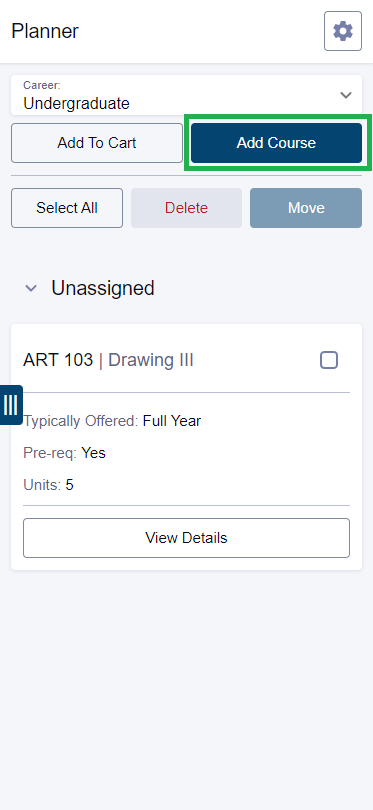Image resolution: width=373 pixels, height=810 pixels.
Task: Click the Units 5 line
Action: coord(49,485)
